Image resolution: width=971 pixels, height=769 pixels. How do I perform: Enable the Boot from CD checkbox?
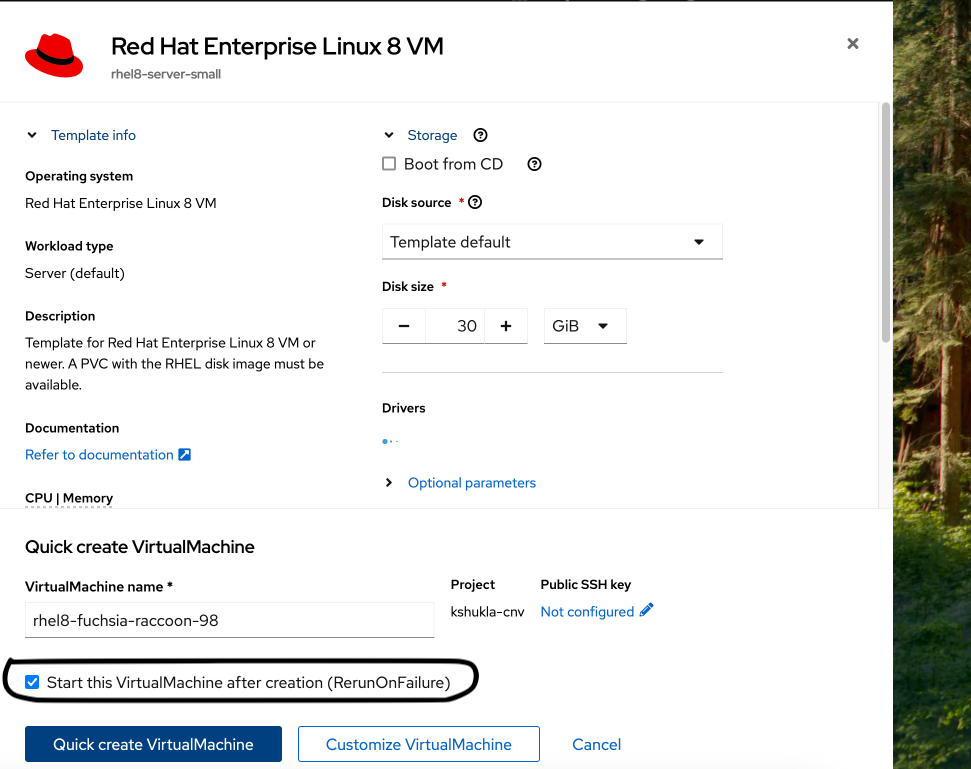(389, 164)
